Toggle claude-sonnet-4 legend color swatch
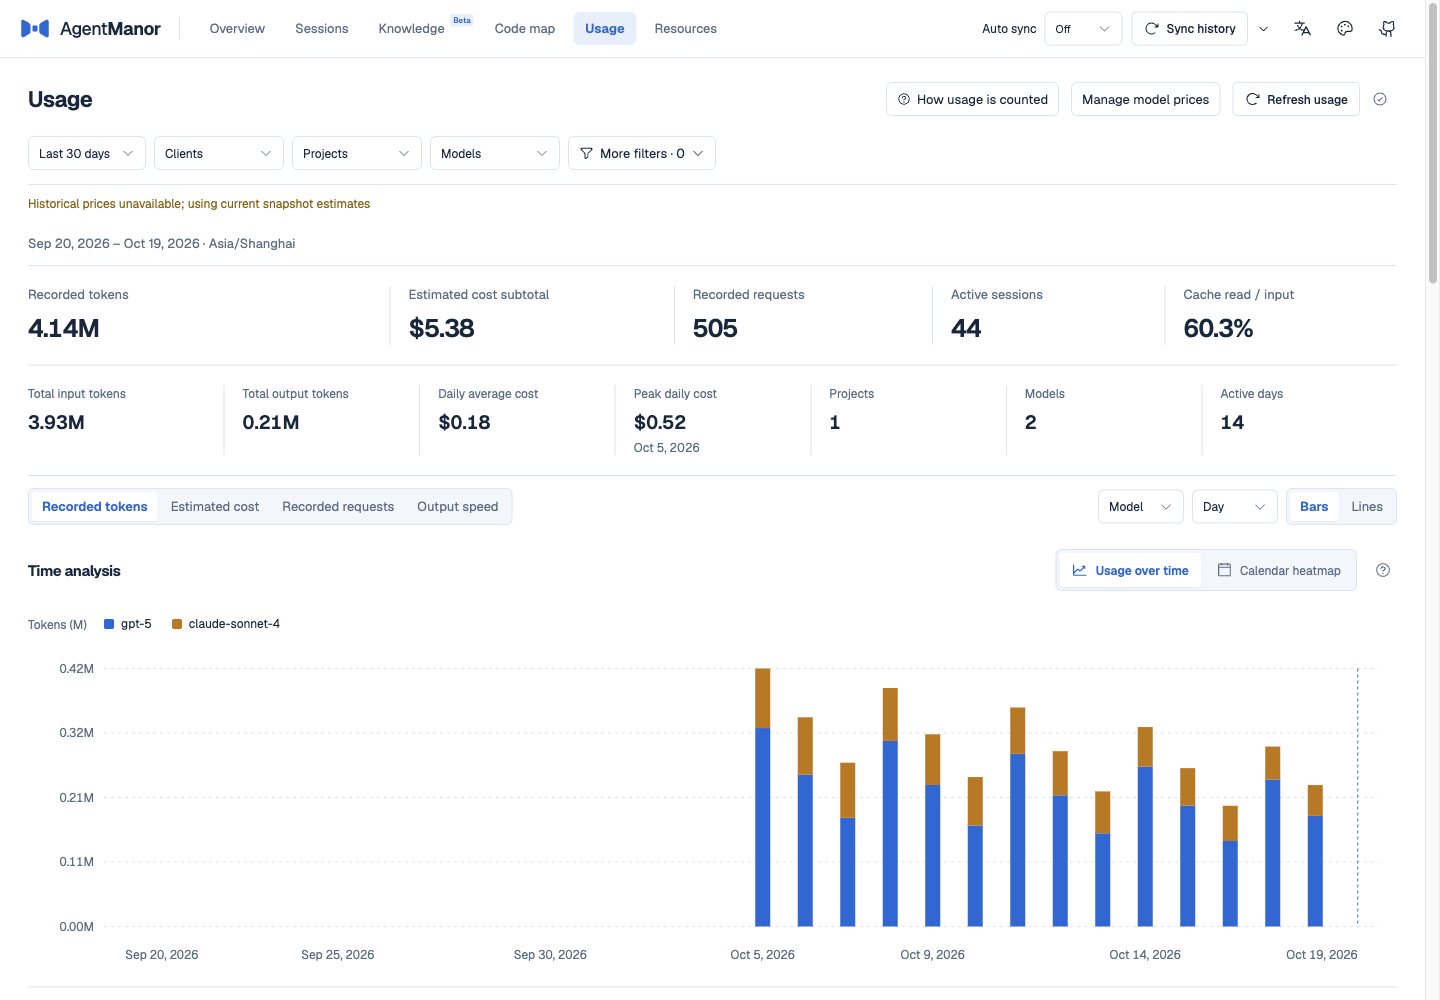This screenshot has width=1440, height=1000. point(177,624)
